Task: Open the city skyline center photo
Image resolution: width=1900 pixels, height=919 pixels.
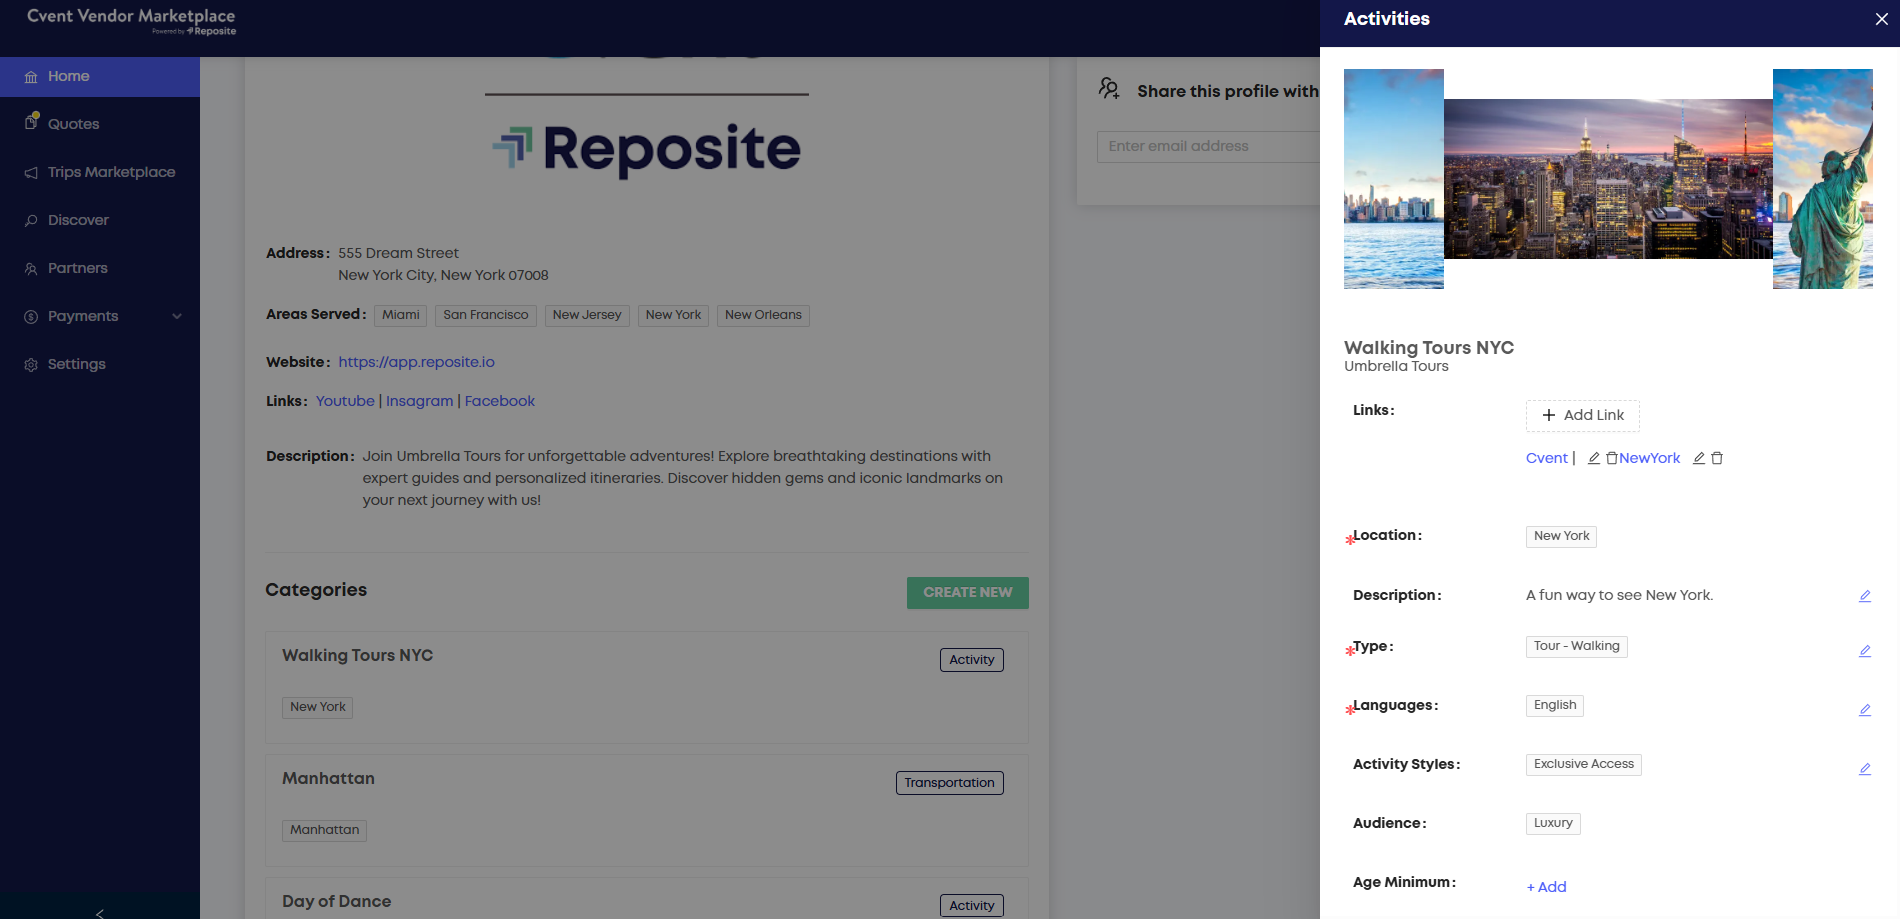Action: click(x=1608, y=179)
